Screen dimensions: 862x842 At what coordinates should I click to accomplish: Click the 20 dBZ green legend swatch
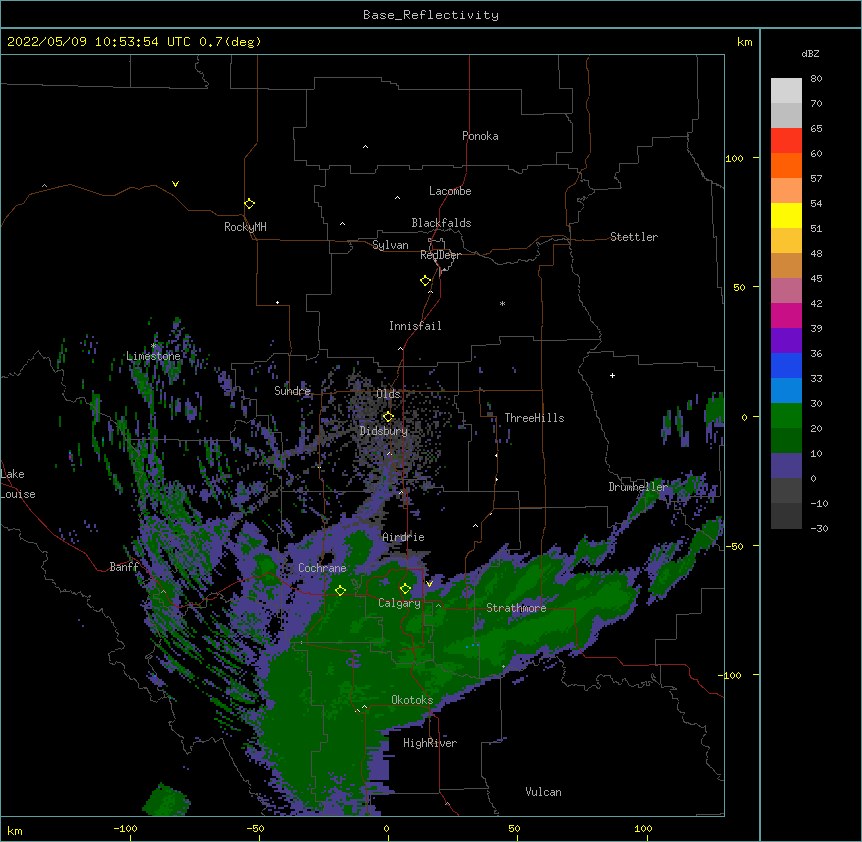coord(786,441)
